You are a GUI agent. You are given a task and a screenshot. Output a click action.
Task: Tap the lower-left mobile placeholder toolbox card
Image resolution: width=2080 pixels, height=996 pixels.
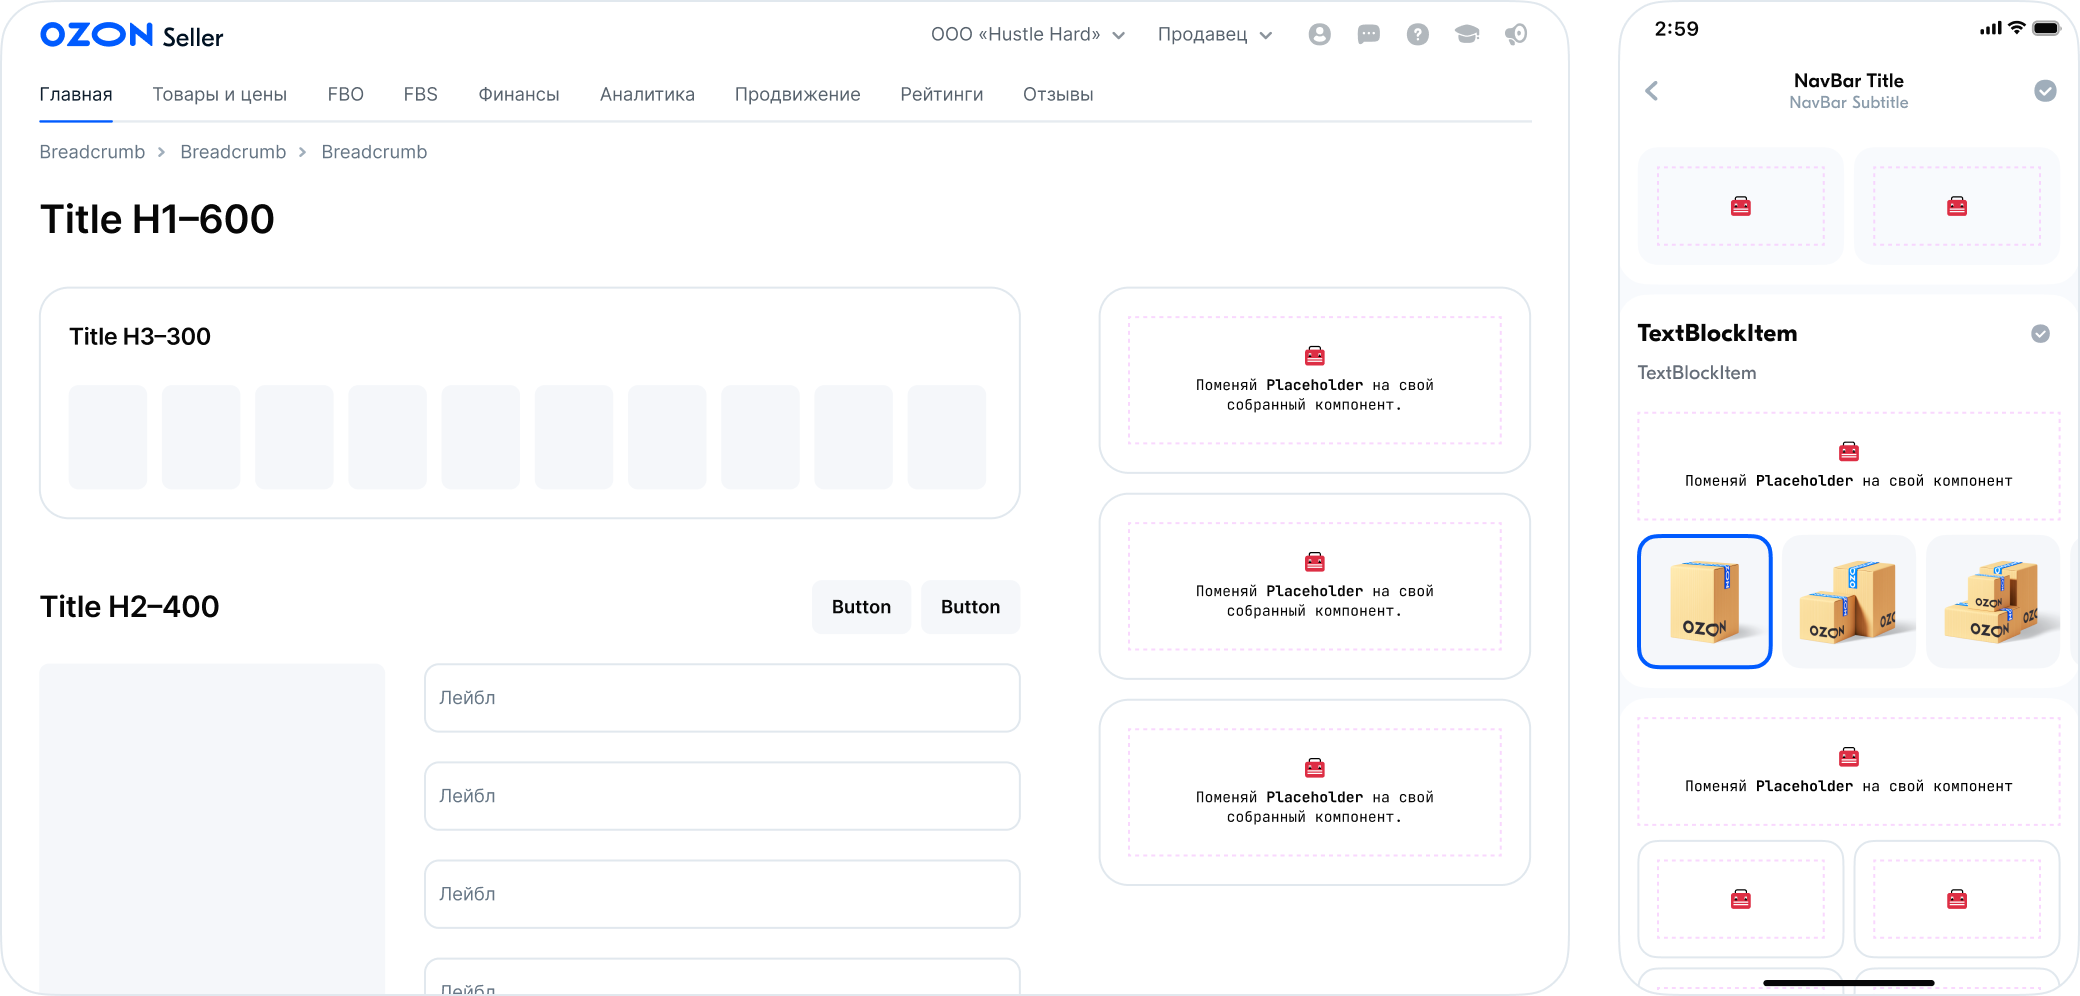pos(1741,899)
